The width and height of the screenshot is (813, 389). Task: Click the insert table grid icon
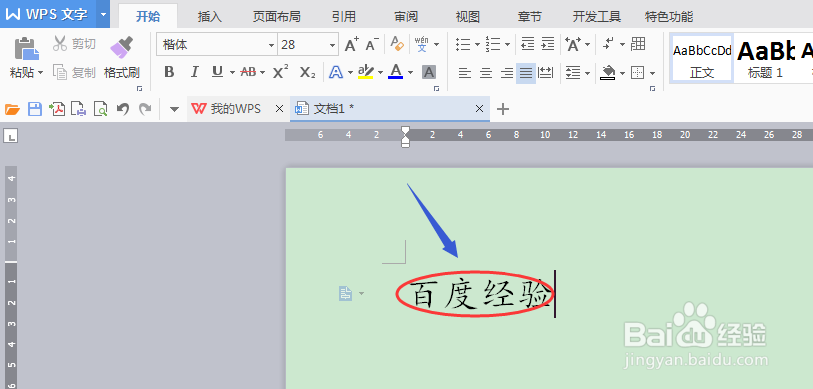[x=638, y=44]
